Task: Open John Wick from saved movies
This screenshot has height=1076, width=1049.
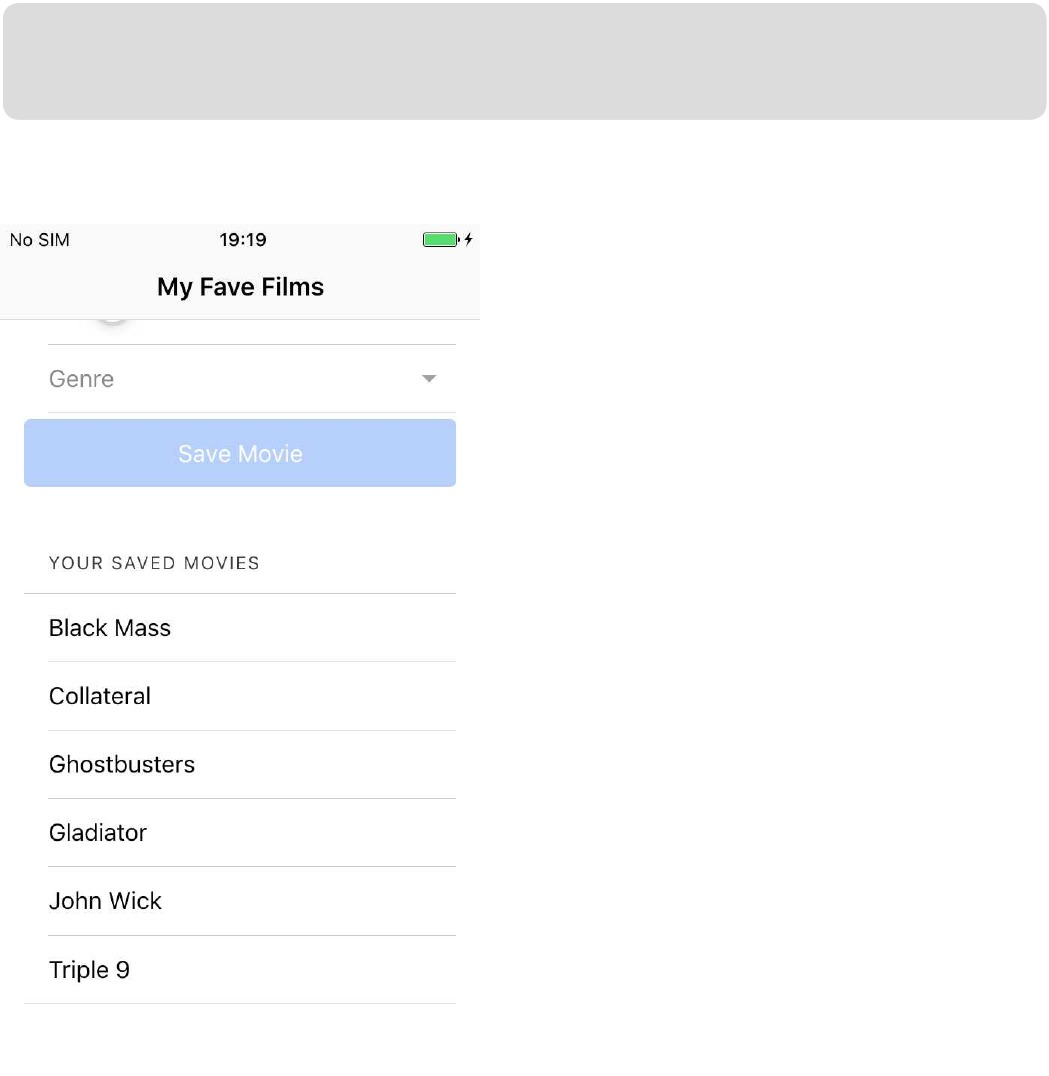Action: pos(240,901)
